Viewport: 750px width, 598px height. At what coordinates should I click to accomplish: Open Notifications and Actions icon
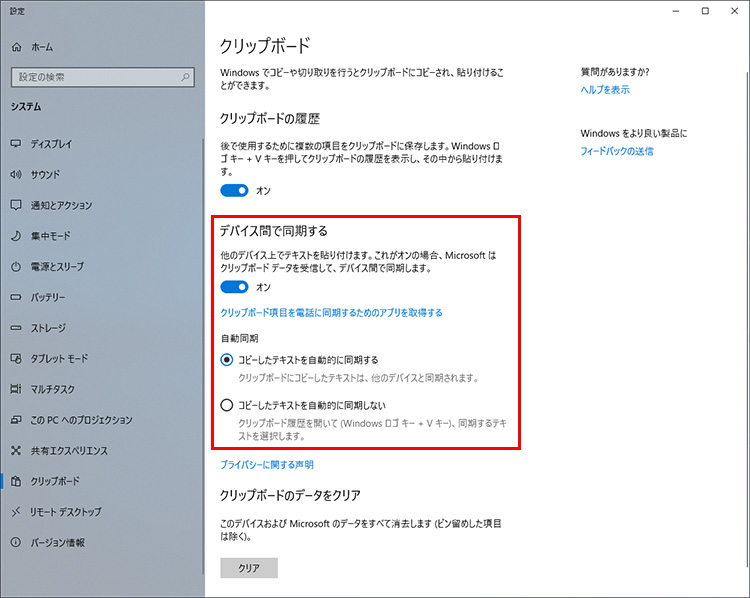16,205
